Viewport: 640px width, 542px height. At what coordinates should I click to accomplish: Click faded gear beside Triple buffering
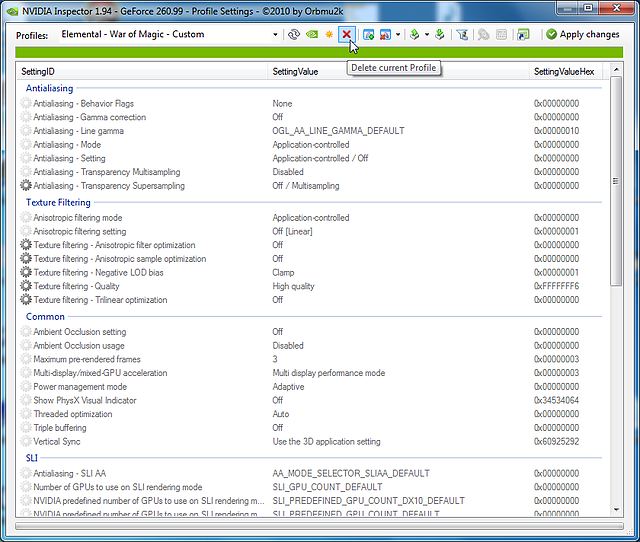(x=26, y=428)
